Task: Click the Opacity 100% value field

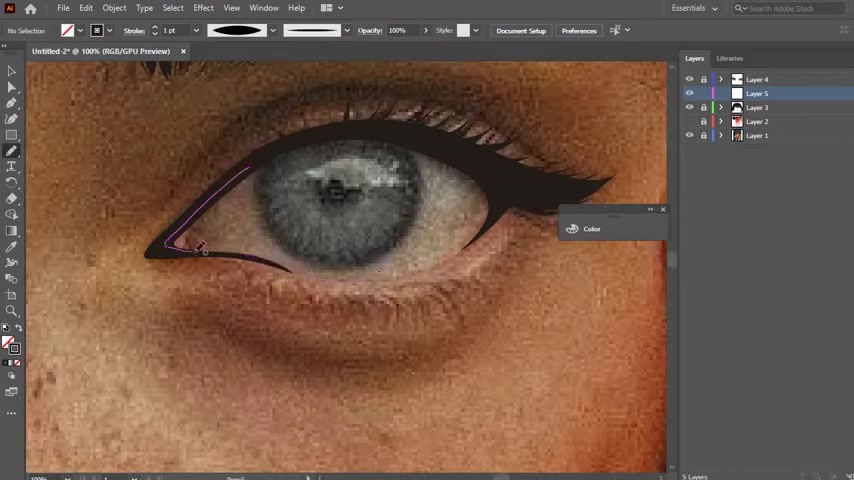Action: [x=402, y=31]
